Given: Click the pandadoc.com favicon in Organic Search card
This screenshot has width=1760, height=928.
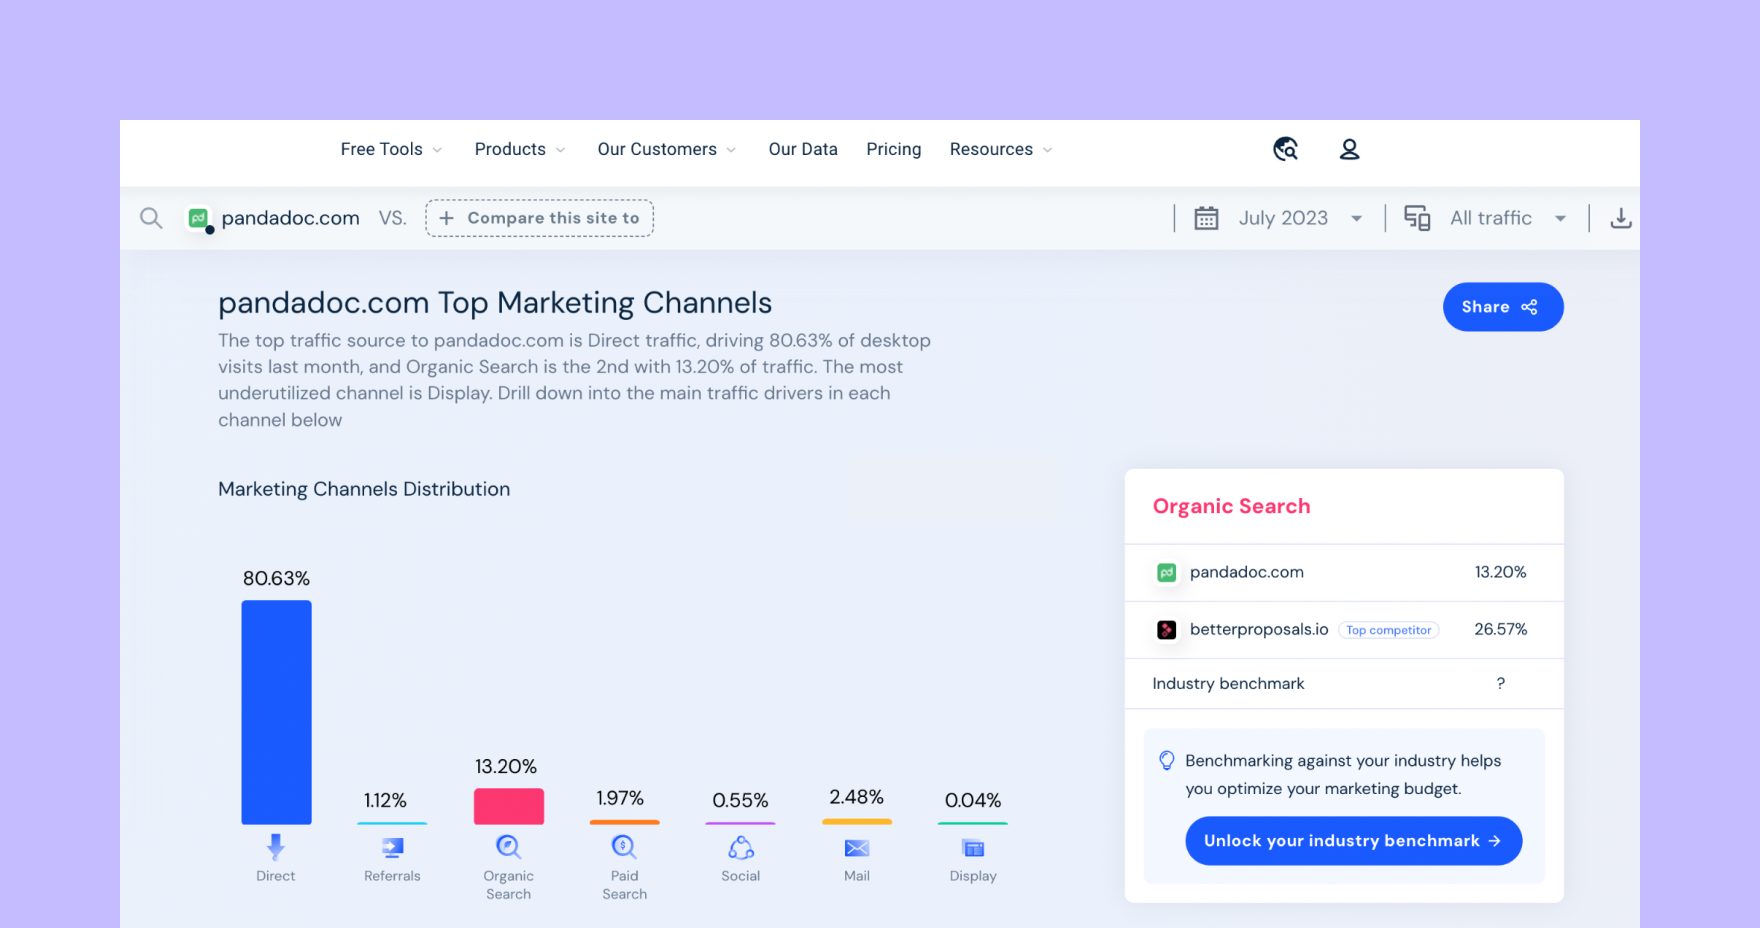Looking at the screenshot, I should (x=1167, y=573).
